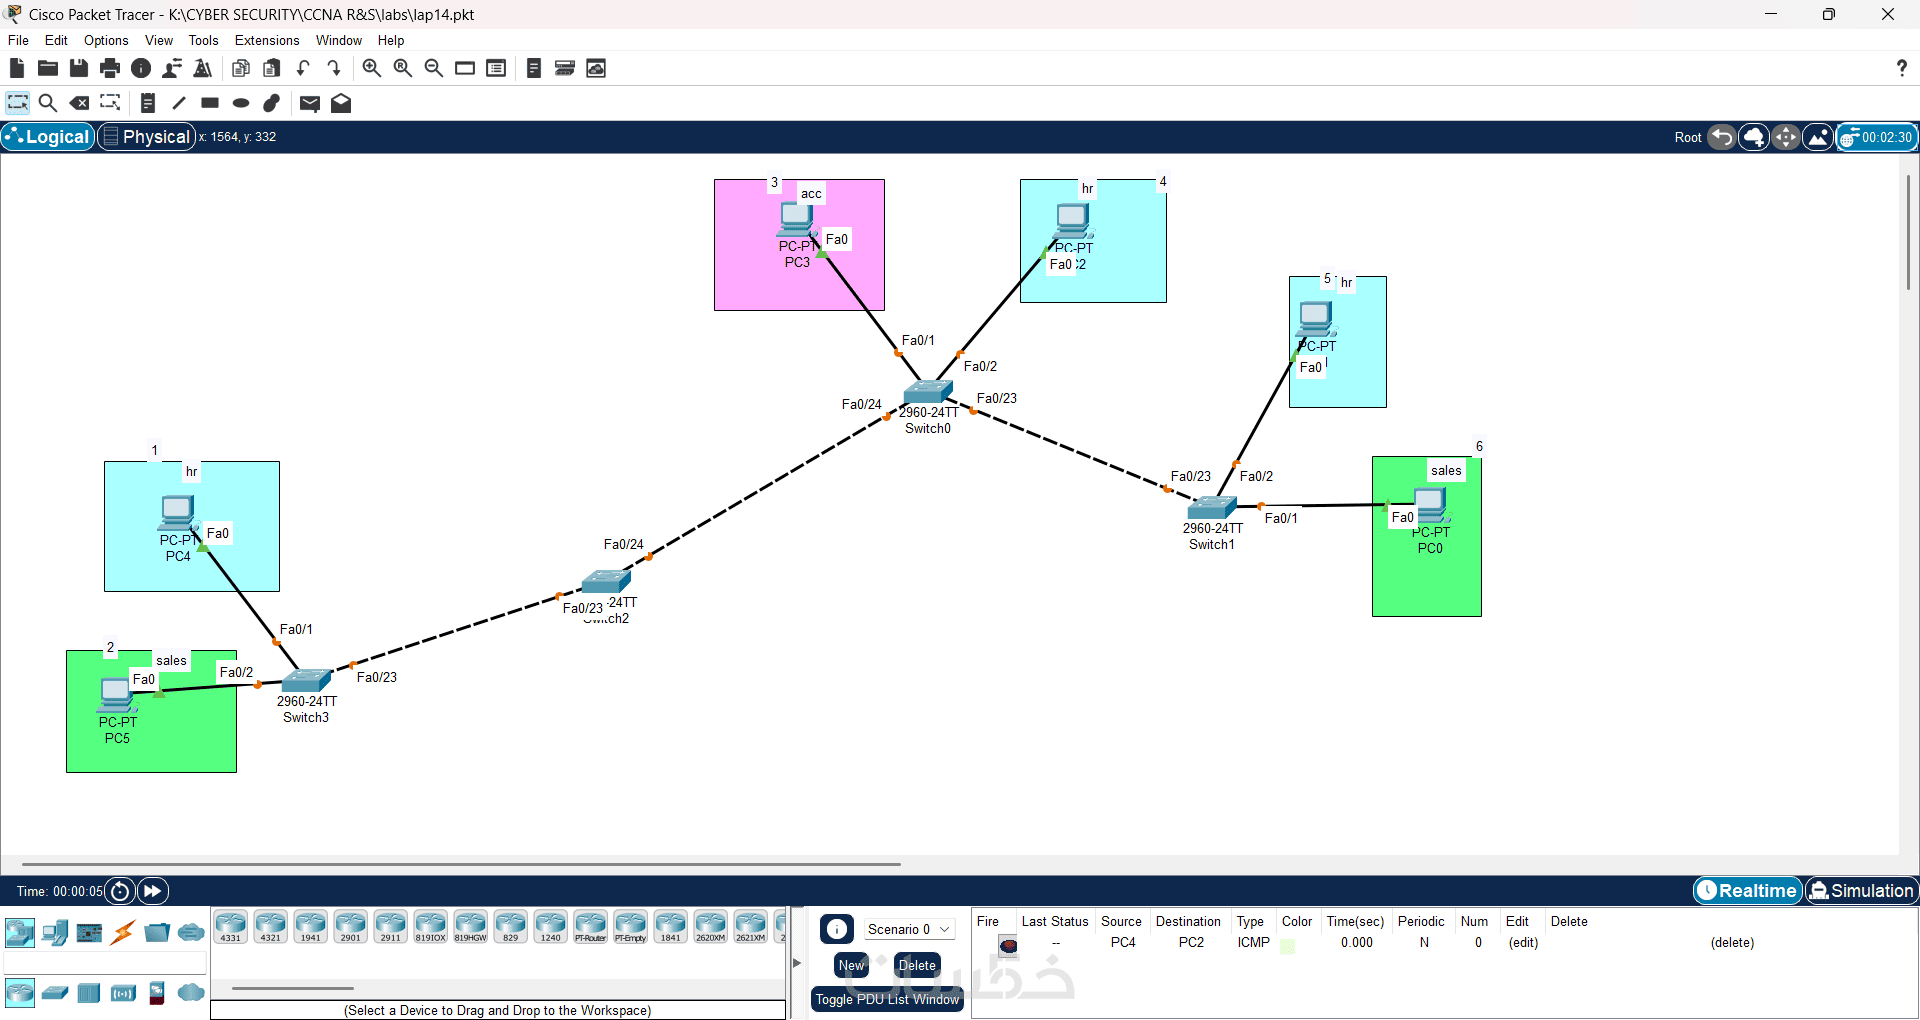Switch to Realtime mode

pyautogui.click(x=1747, y=891)
